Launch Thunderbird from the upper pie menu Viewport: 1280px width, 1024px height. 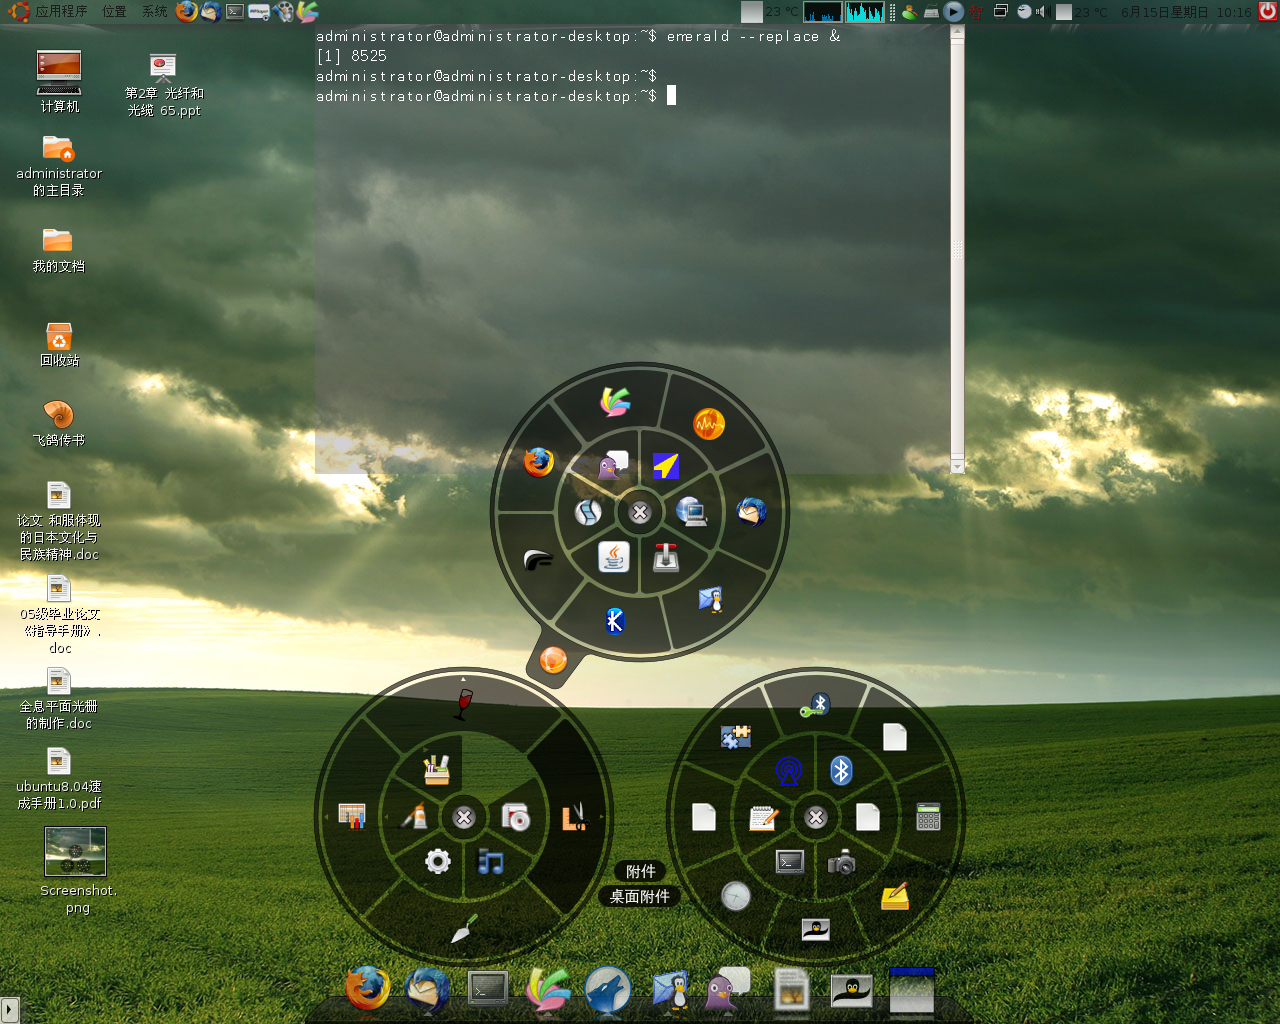(751, 511)
